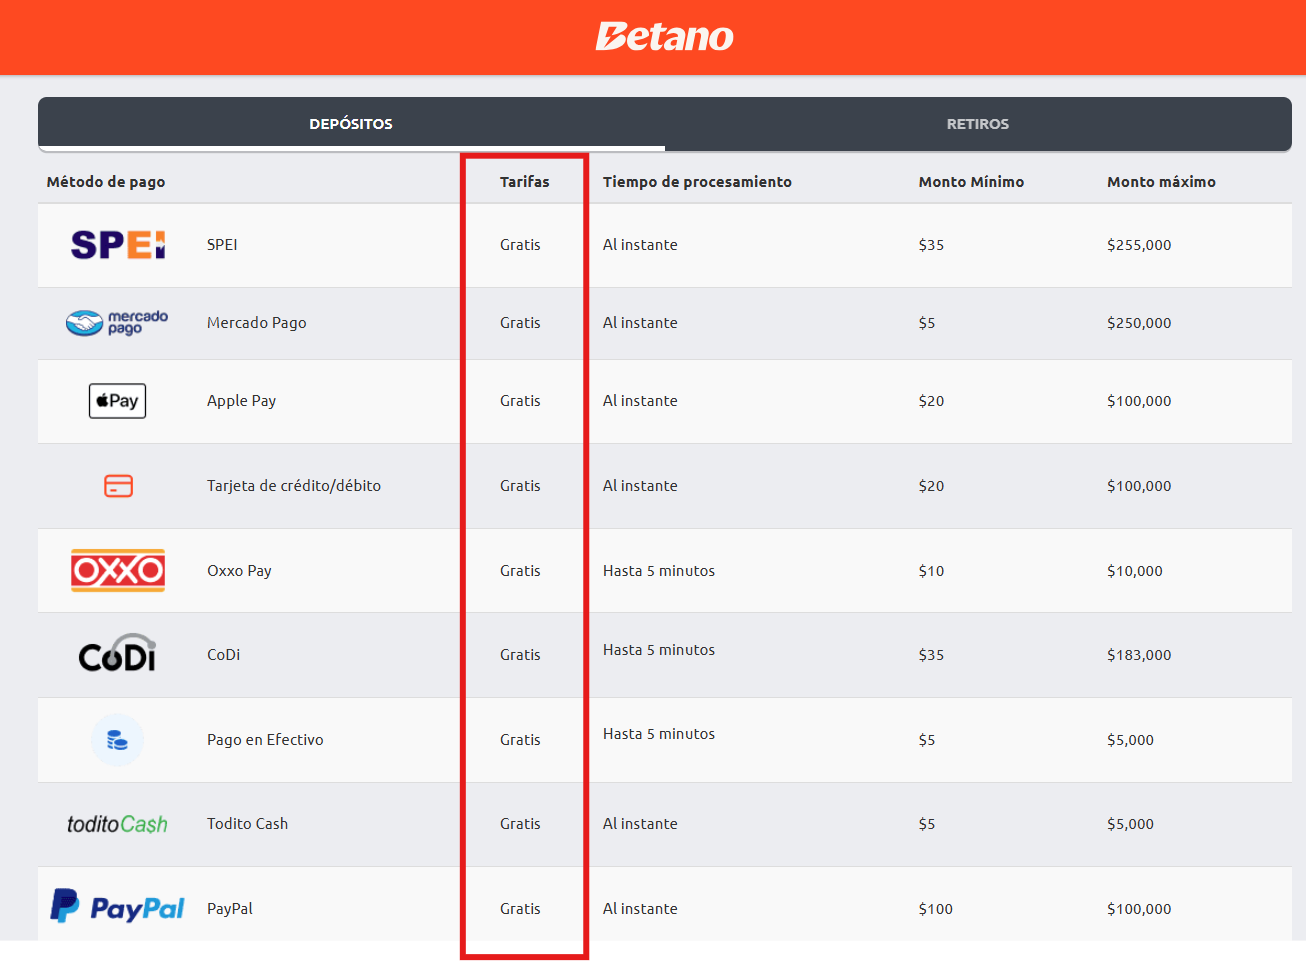
Task: Click the Gratis fee in Oxxo Pay row
Action: coord(520,571)
